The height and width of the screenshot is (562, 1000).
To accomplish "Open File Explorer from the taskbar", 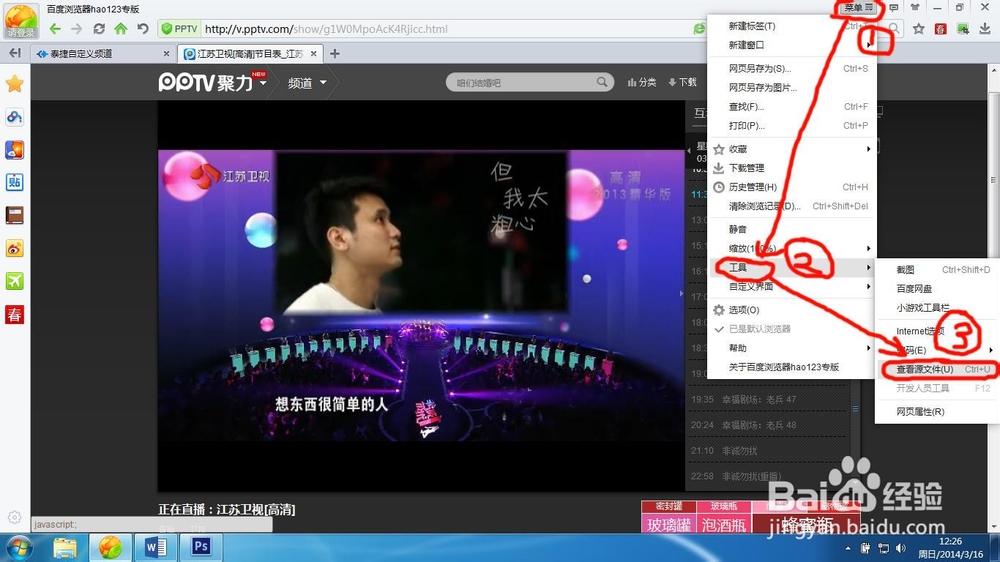I will pyautogui.click(x=64, y=547).
